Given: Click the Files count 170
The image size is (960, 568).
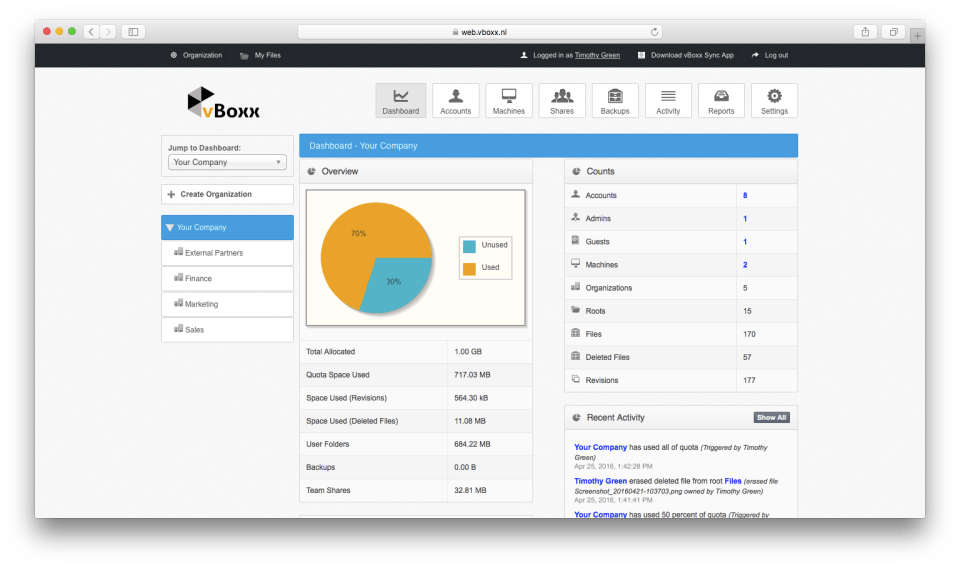Looking at the screenshot, I should (749, 334).
